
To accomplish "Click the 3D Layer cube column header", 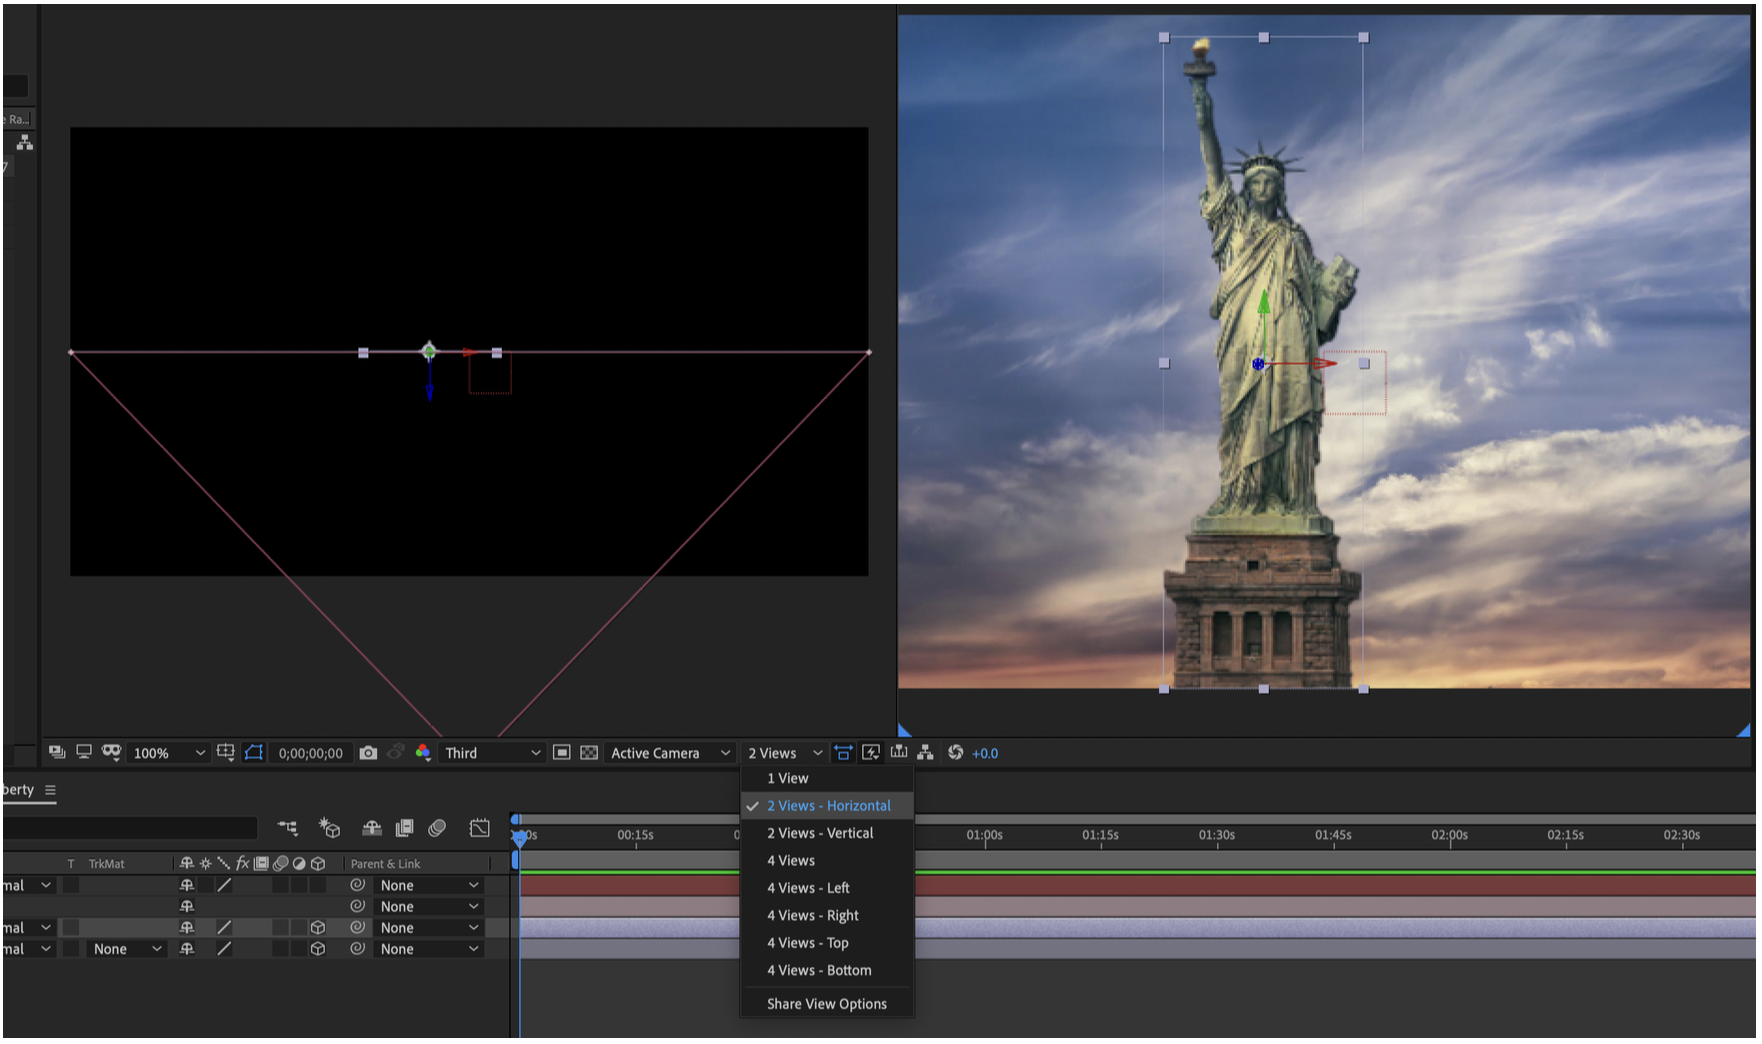I will 318,864.
